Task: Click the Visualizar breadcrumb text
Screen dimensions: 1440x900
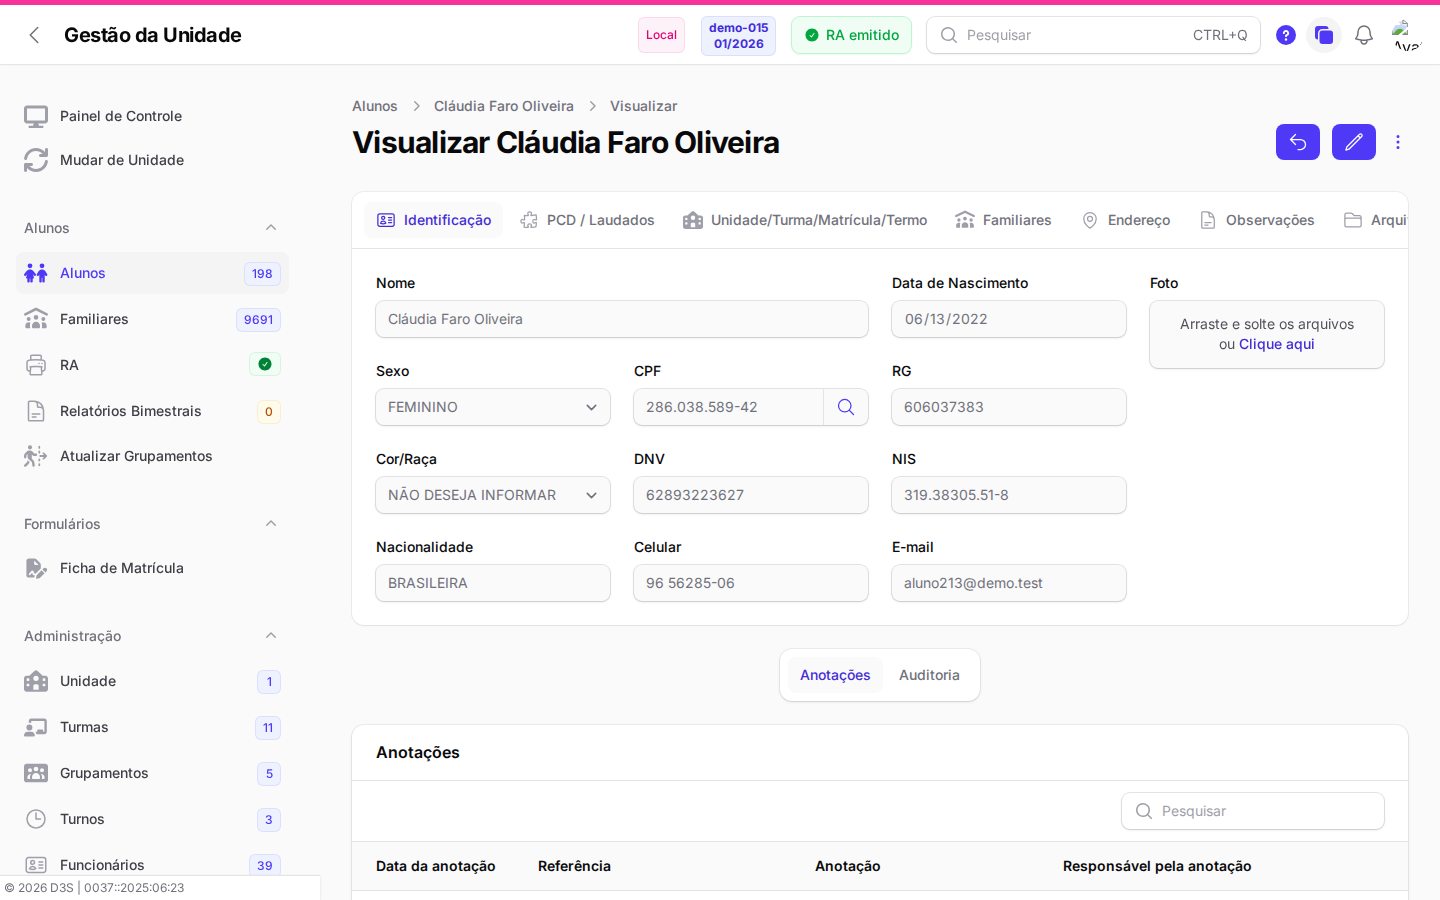Action: [x=644, y=106]
